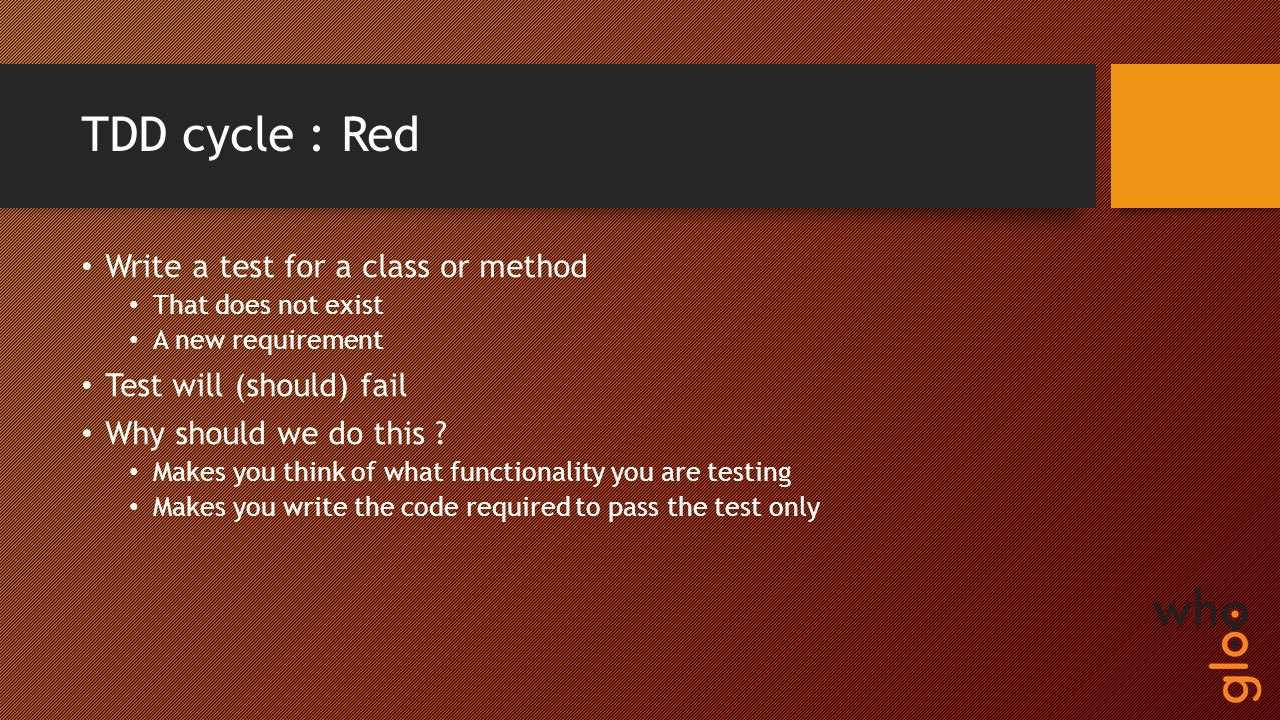This screenshot has width=1280, height=720.
Task: Click the bullet before 'A new requirement'
Action: pyautogui.click(x=135, y=341)
